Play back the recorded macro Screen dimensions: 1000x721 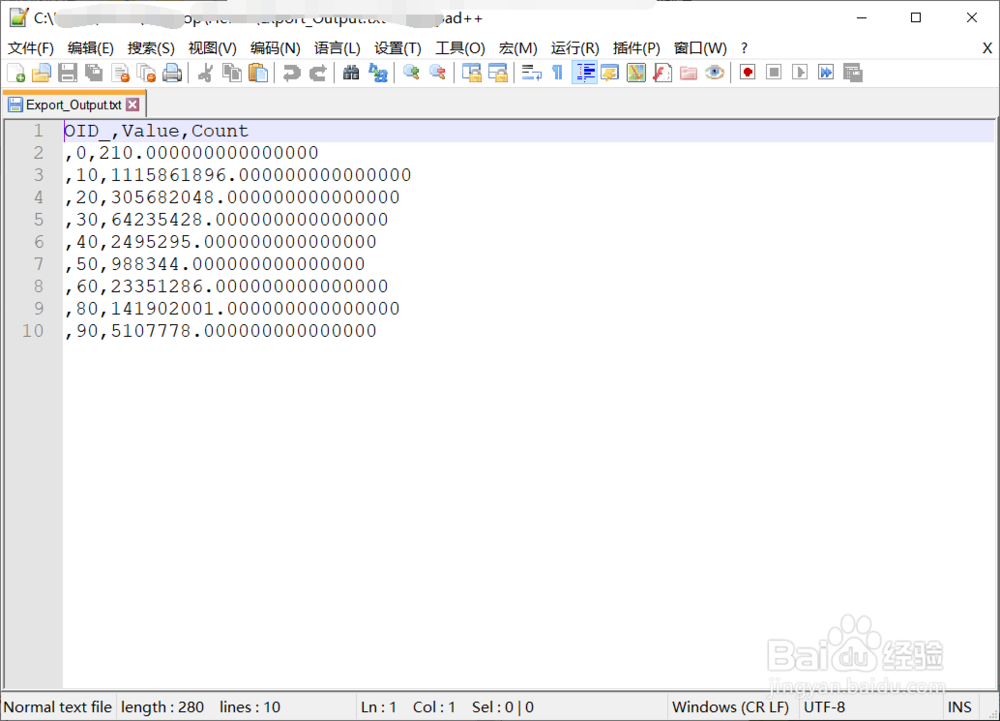point(800,73)
